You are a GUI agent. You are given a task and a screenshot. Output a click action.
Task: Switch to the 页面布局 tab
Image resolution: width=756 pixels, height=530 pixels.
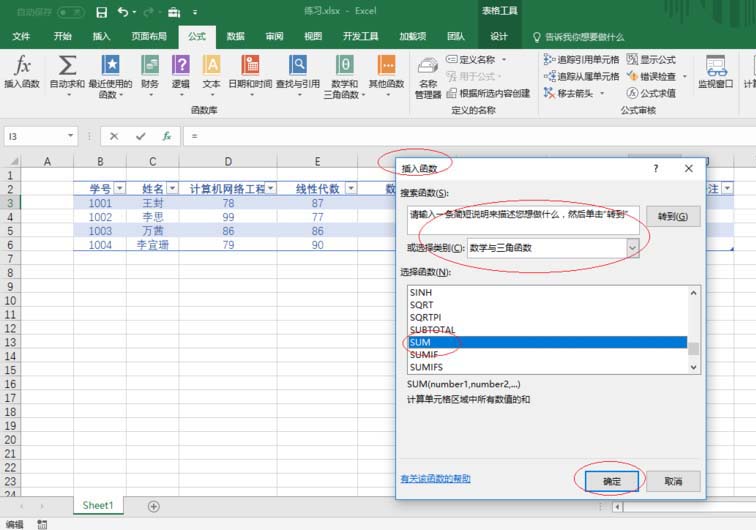pos(149,36)
